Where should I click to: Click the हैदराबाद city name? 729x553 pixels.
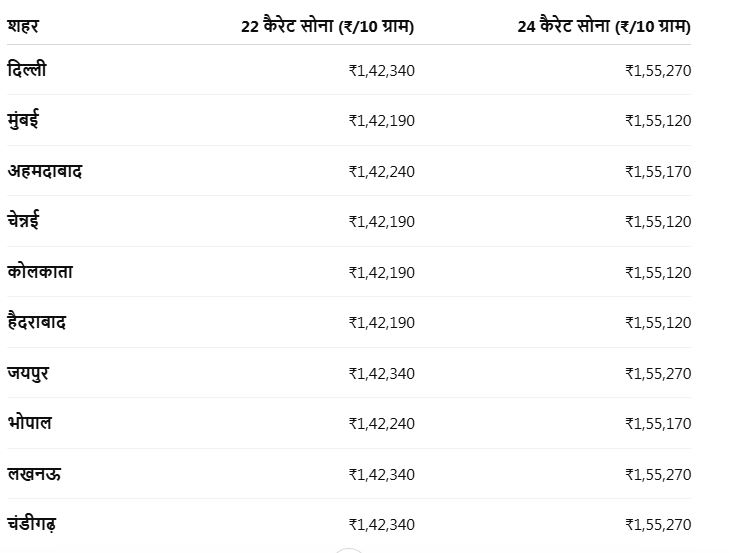[x=37, y=321]
